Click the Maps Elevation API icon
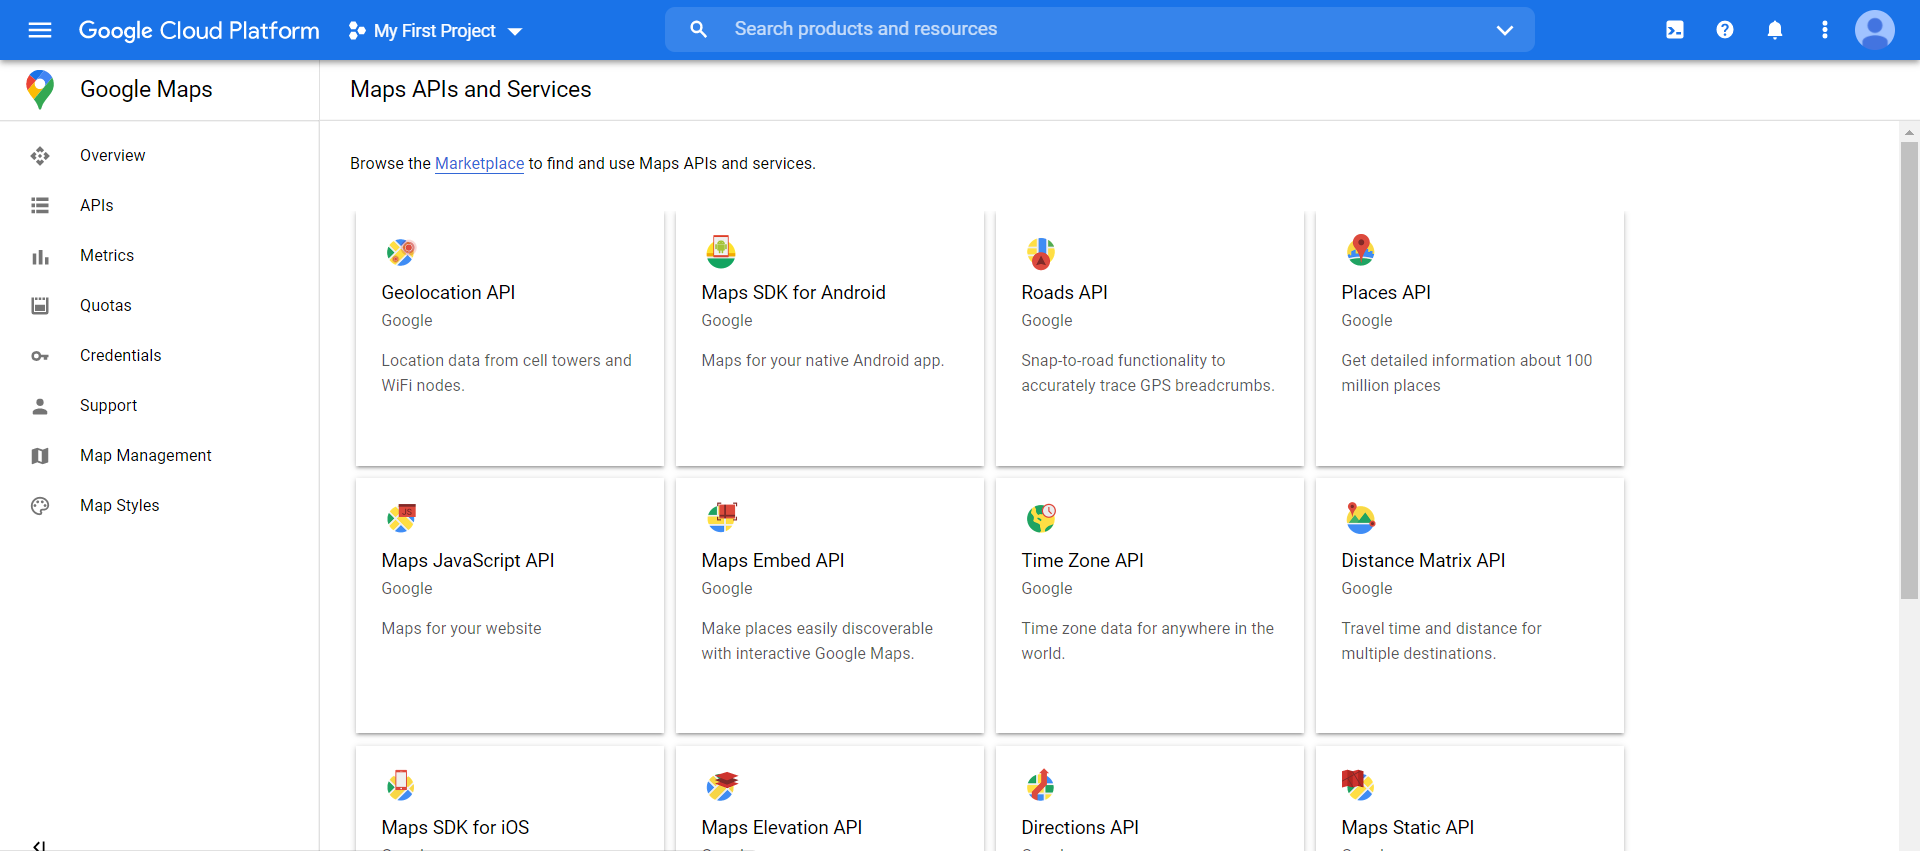This screenshot has height=851, width=1920. [x=722, y=786]
